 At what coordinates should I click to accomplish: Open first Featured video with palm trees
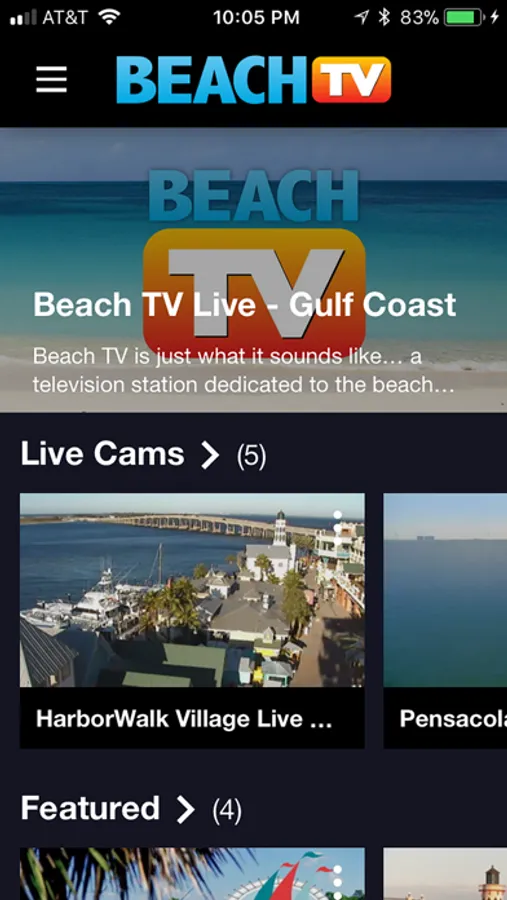point(192,874)
